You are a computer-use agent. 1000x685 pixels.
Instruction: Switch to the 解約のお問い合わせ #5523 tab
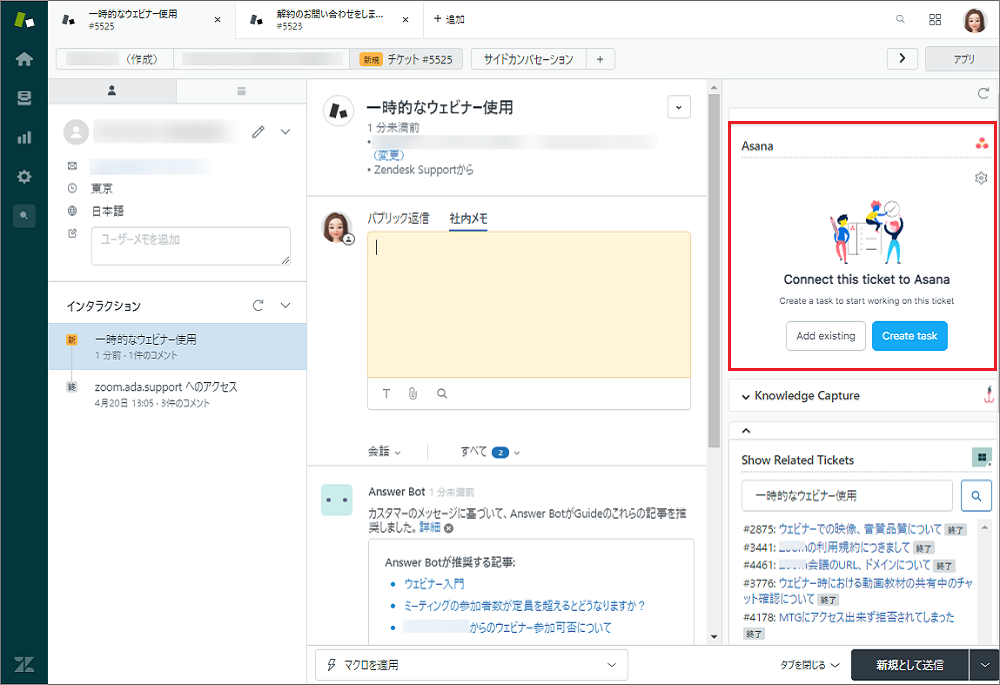329,20
